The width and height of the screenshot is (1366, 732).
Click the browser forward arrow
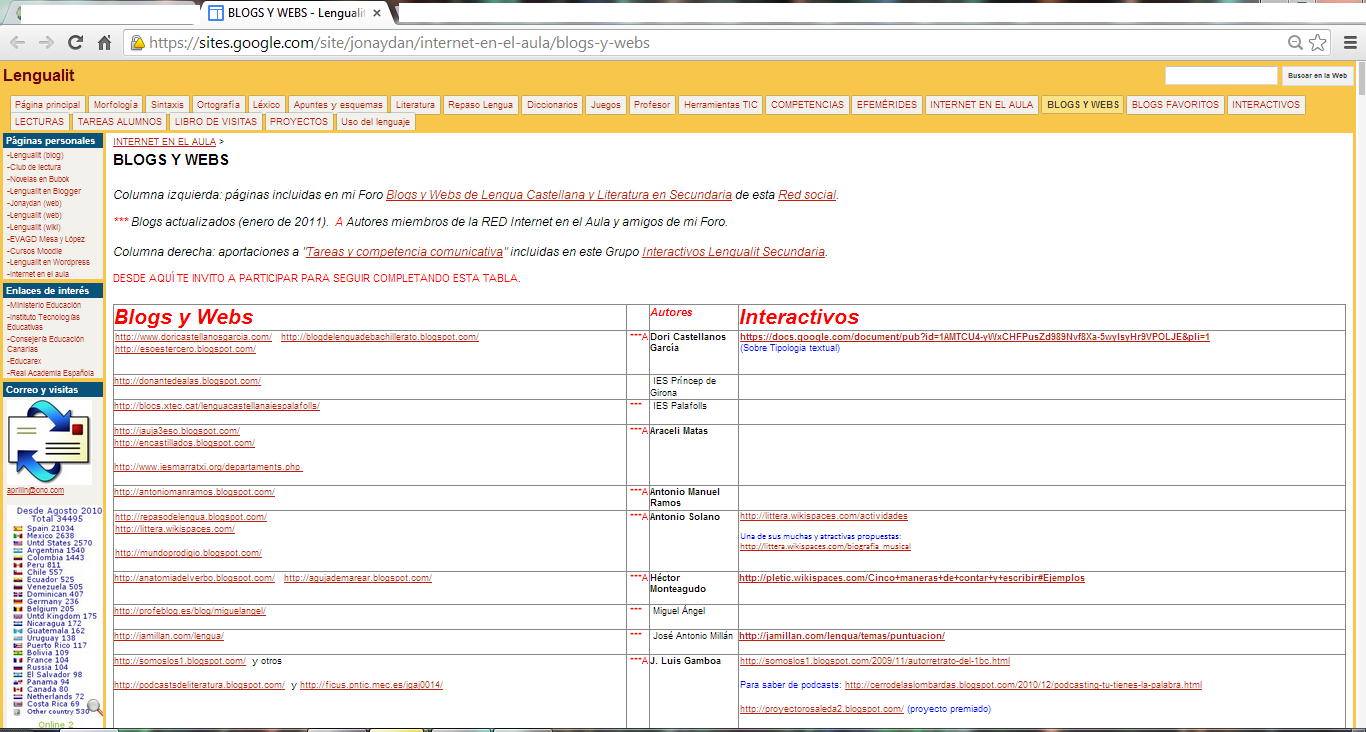(x=46, y=43)
